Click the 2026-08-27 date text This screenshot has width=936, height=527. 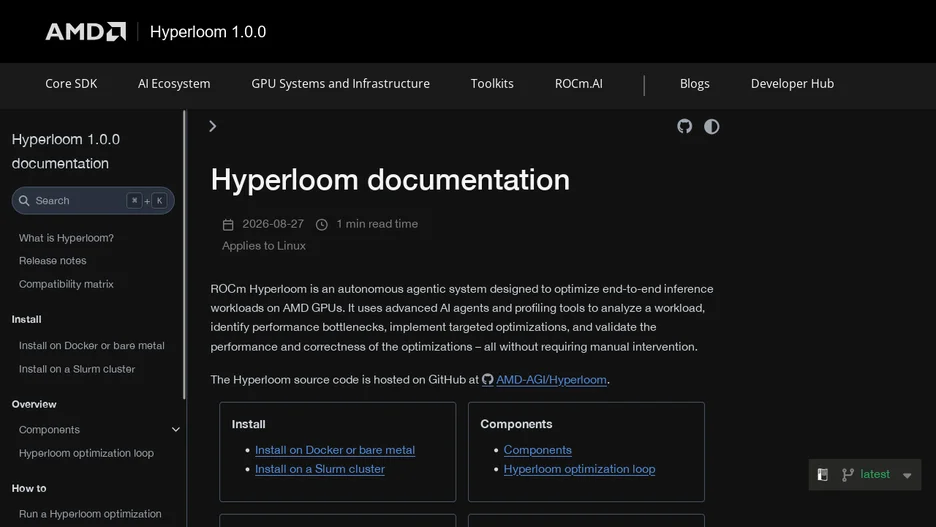tap(273, 224)
